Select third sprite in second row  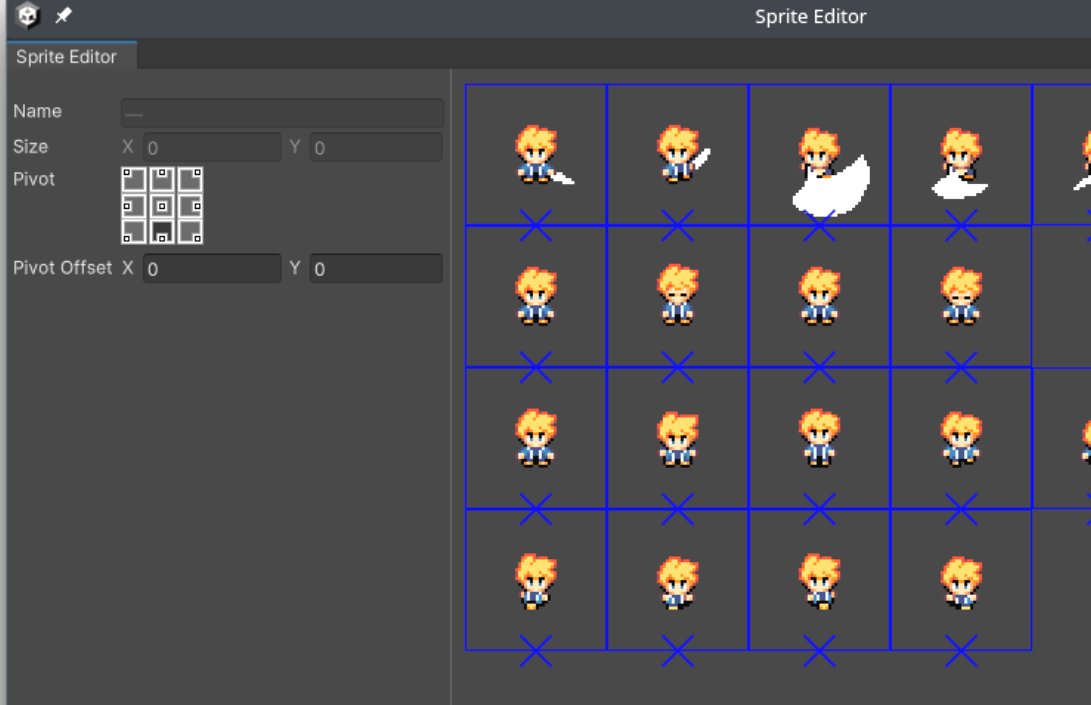(820, 296)
